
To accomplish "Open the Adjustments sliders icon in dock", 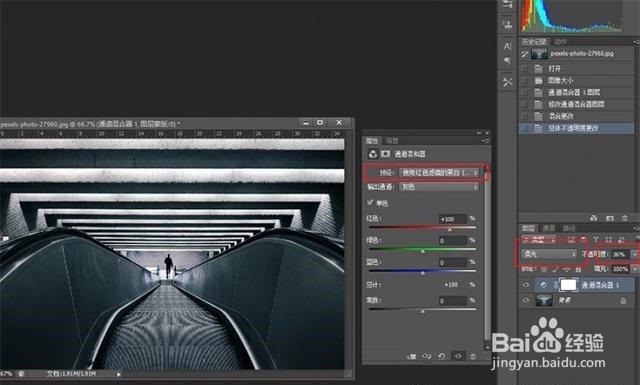I will pyautogui.click(x=507, y=4).
